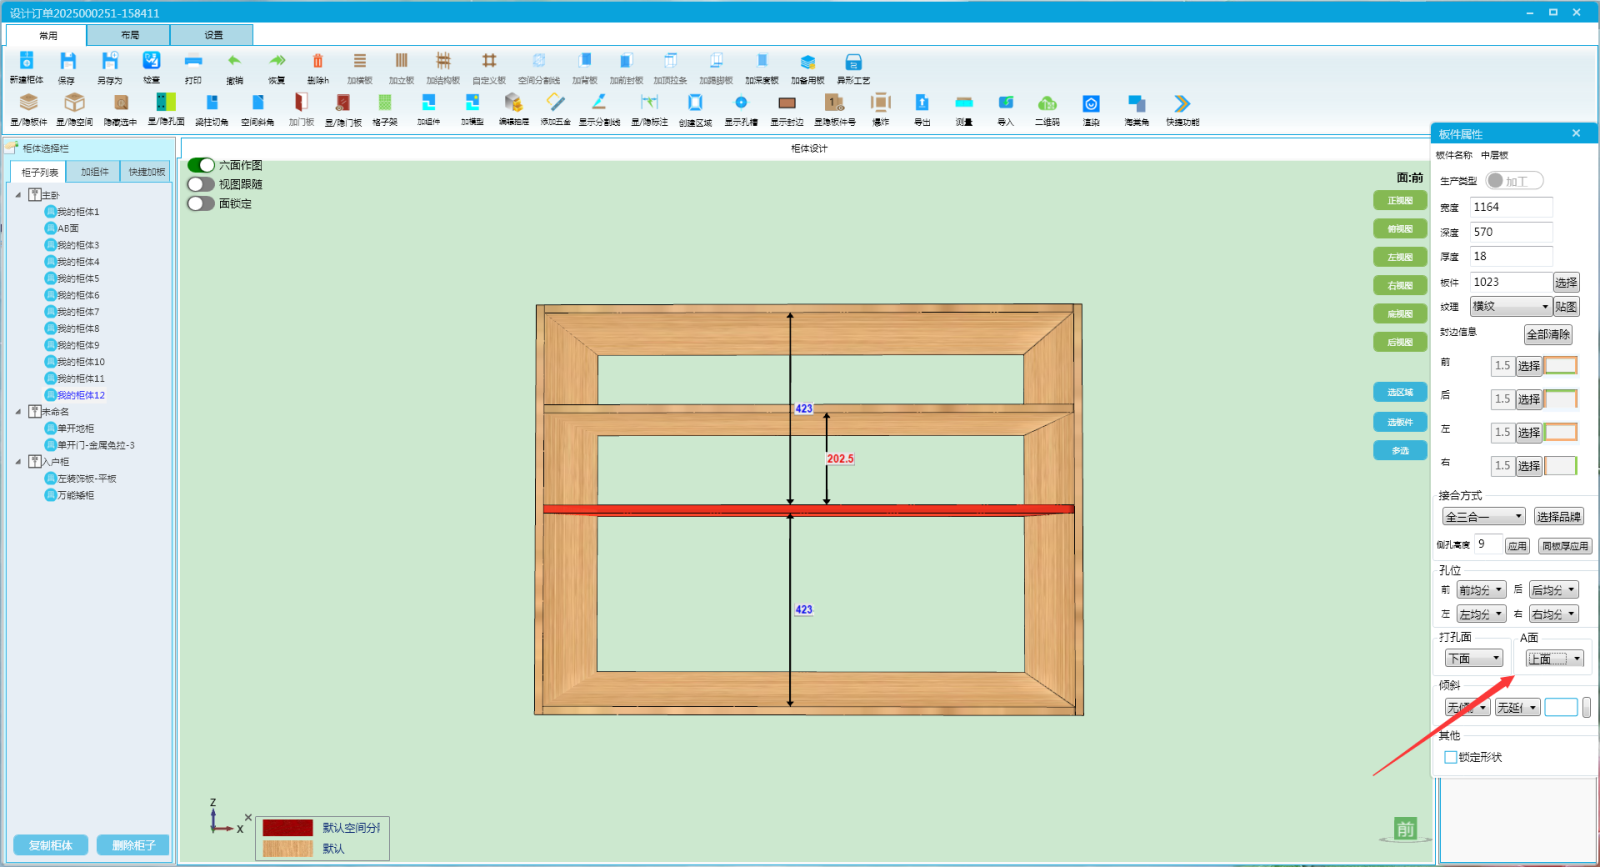Open the 纹理 (grain) dropdown showing 横纹
1600x867 pixels.
pyautogui.click(x=1510, y=307)
